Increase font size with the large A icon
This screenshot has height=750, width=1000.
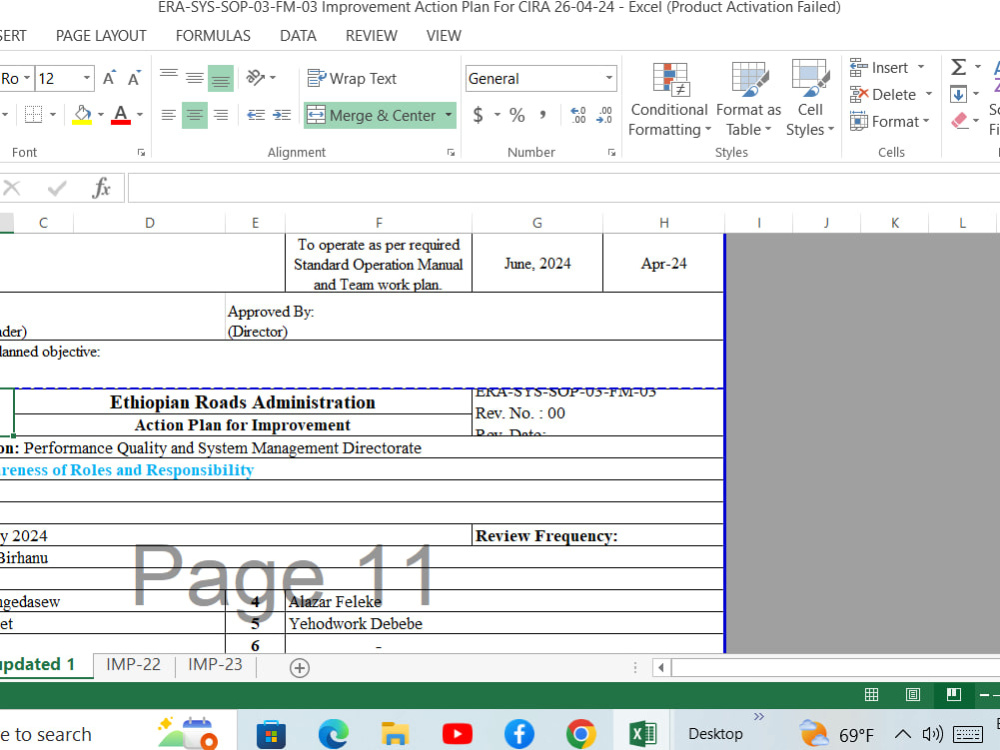pyautogui.click(x=109, y=78)
